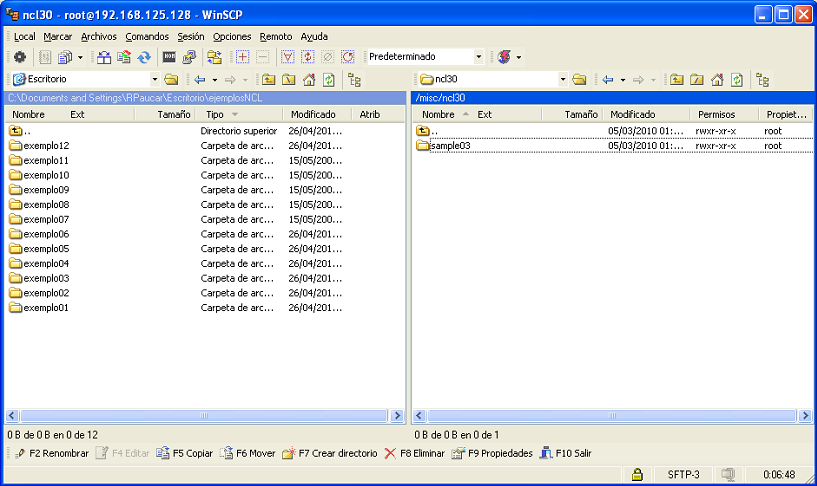Go to local root directory icon
The image size is (817, 486).
[x=288, y=80]
